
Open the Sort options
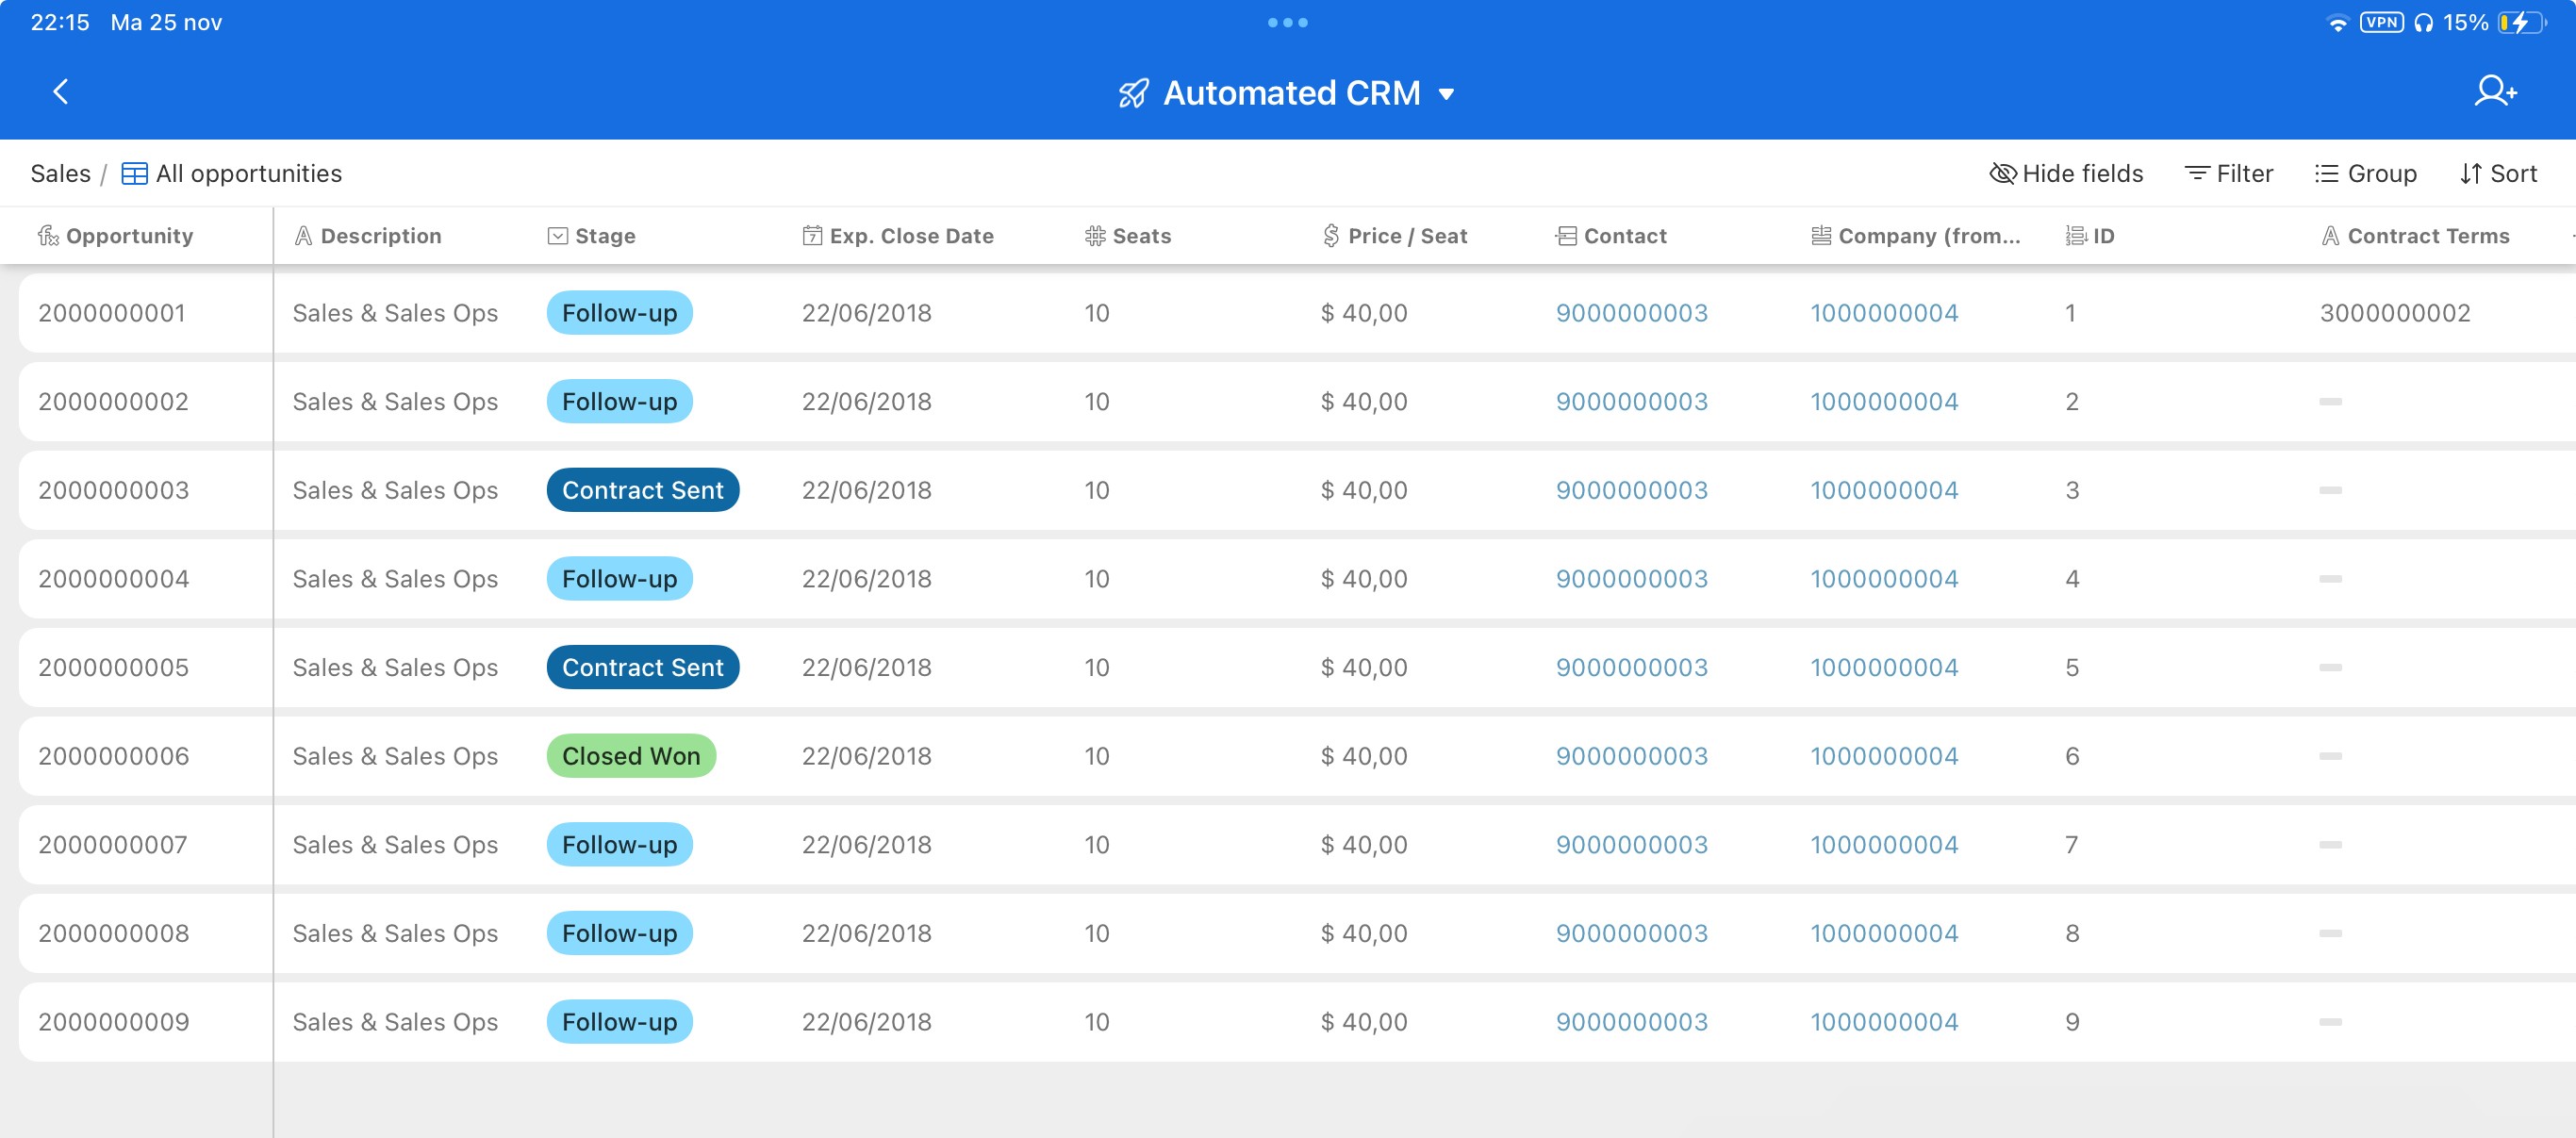tap(2498, 174)
